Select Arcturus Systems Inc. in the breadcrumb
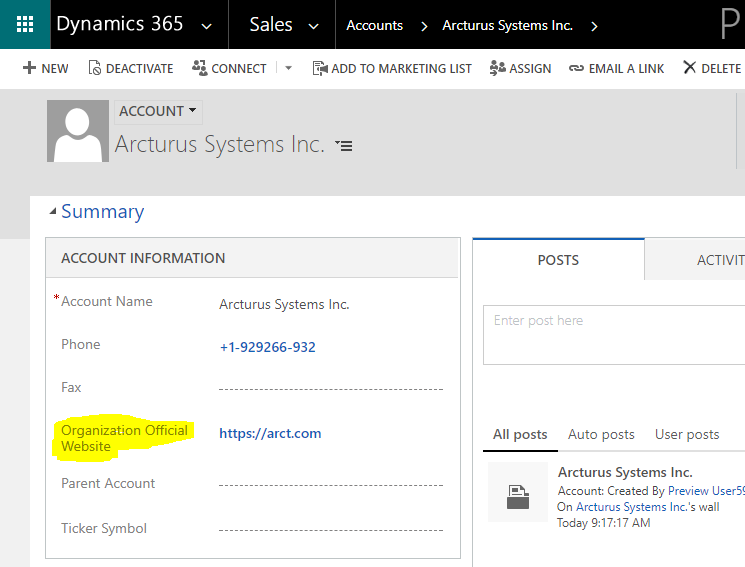This screenshot has height=567, width=745. 507,25
